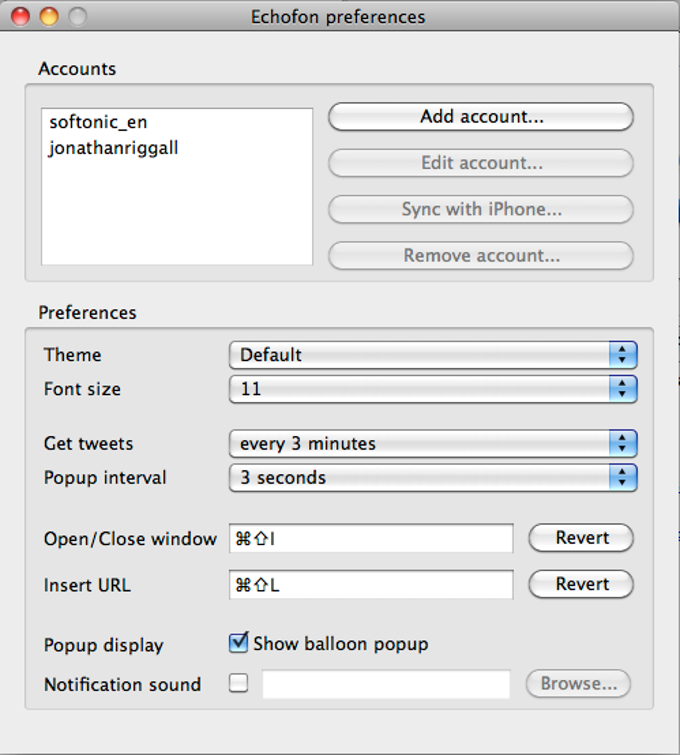Screen dimensions: 680x755
Task: Expand the Font size dropdown
Action: [432, 389]
